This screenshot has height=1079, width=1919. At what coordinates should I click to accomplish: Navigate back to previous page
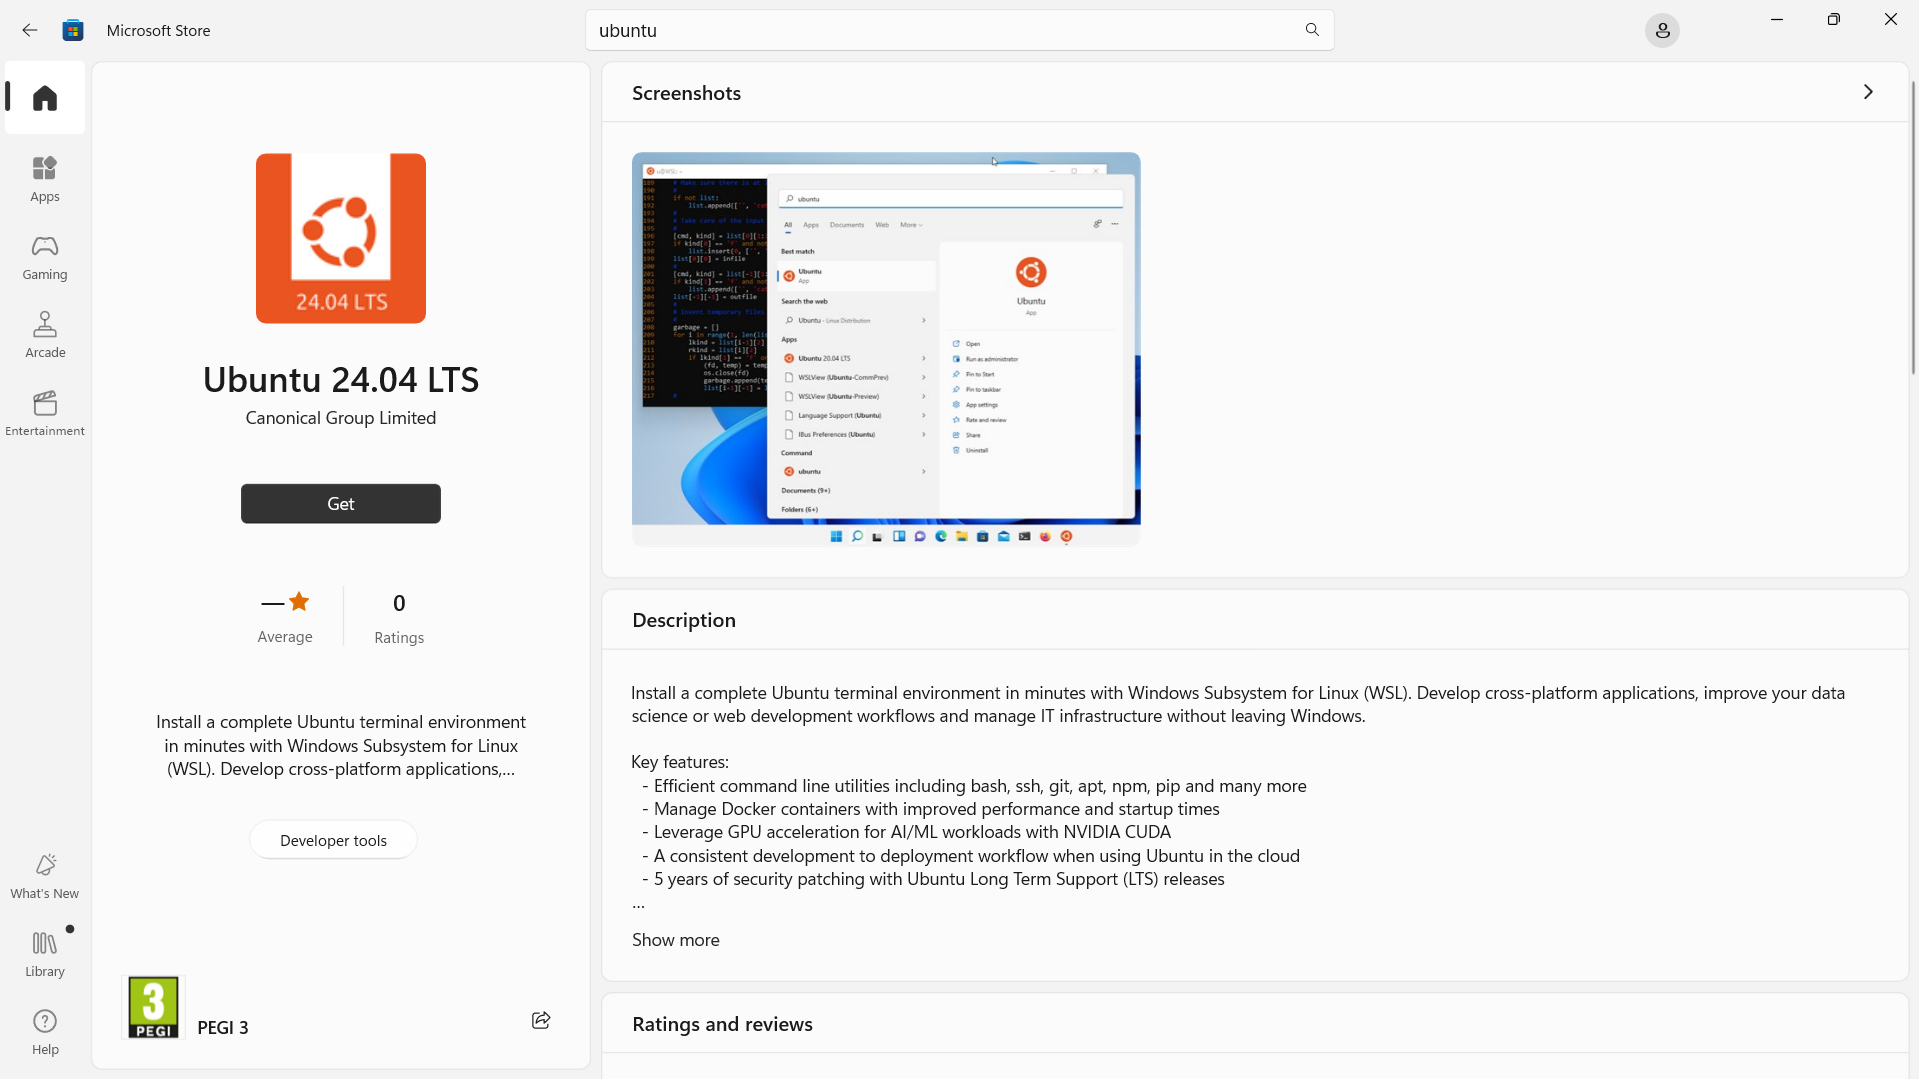tap(29, 30)
